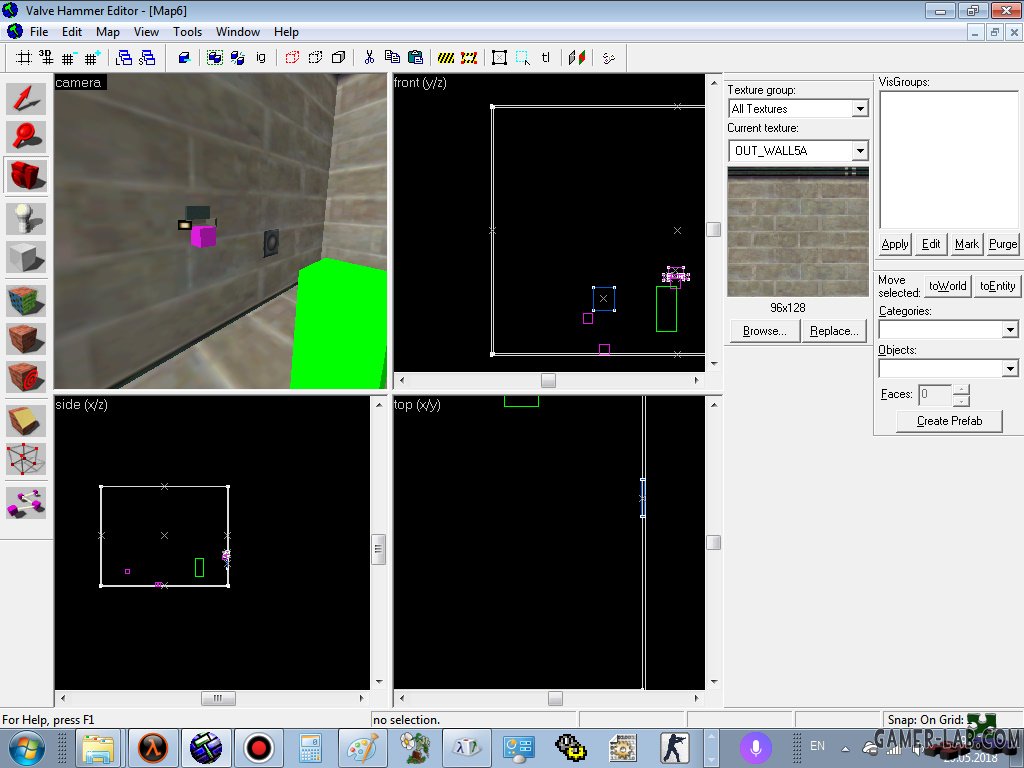
Task: Toggle the 3D grid display
Action: click(x=46, y=58)
